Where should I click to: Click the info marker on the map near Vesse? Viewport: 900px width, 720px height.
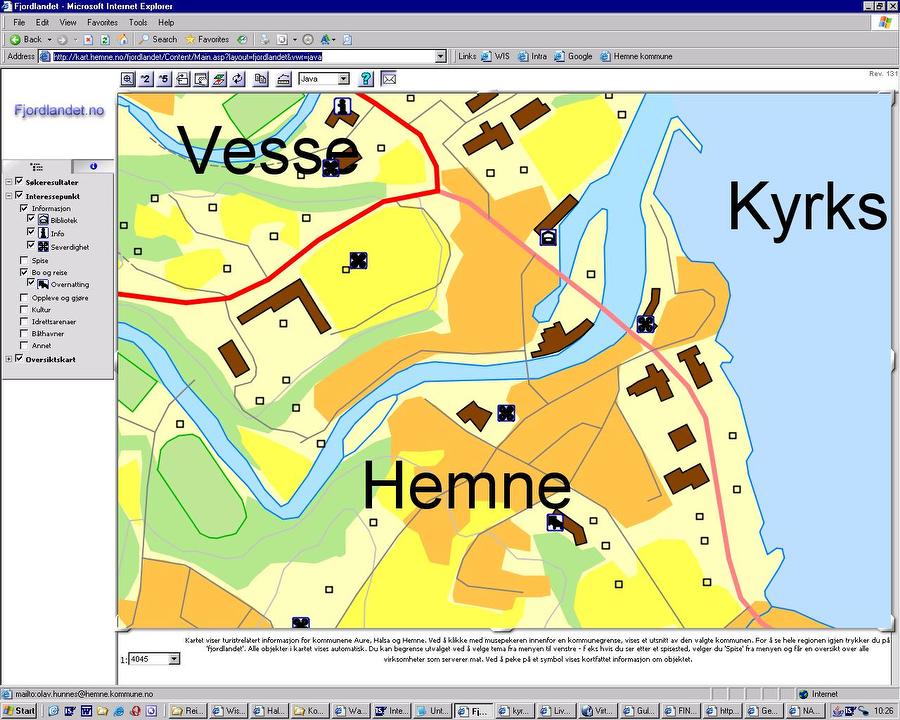click(343, 106)
